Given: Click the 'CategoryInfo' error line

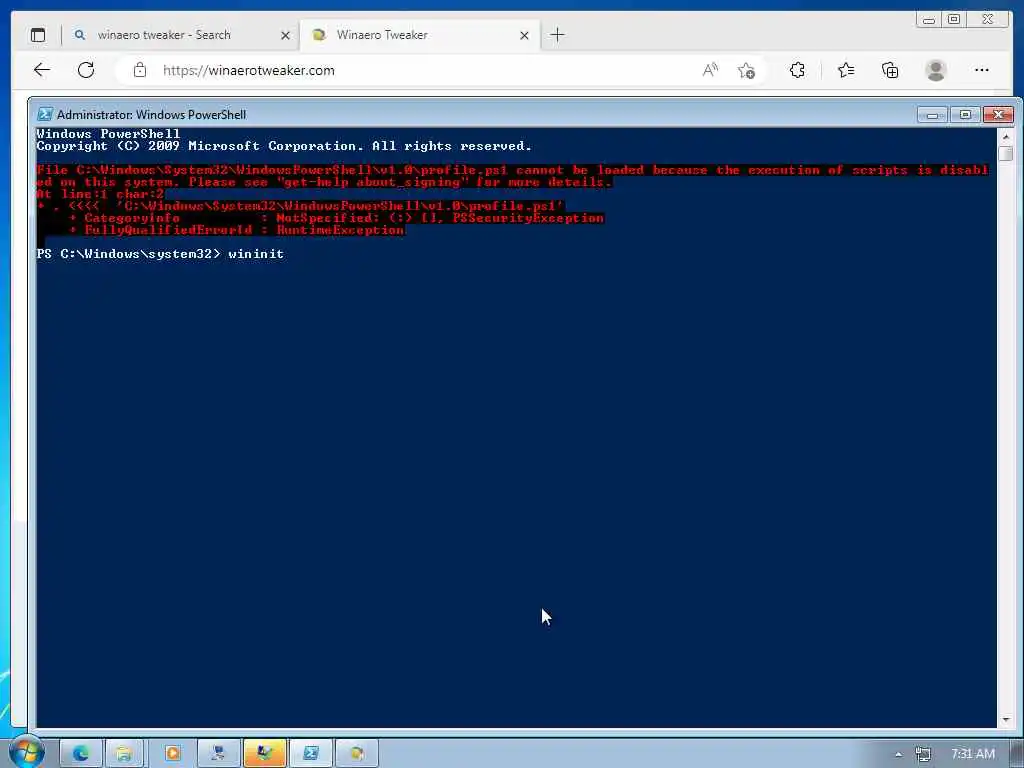Looking at the screenshot, I should [336, 218].
